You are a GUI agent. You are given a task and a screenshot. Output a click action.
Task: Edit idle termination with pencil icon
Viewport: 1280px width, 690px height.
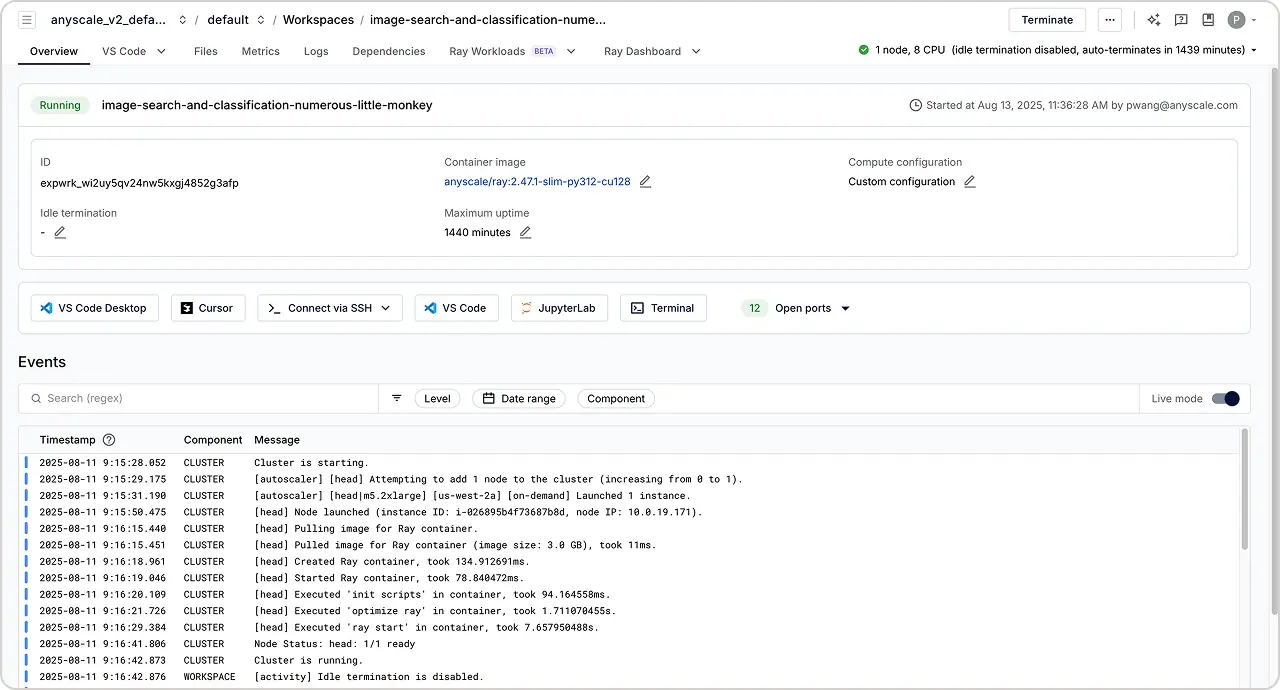(x=60, y=233)
